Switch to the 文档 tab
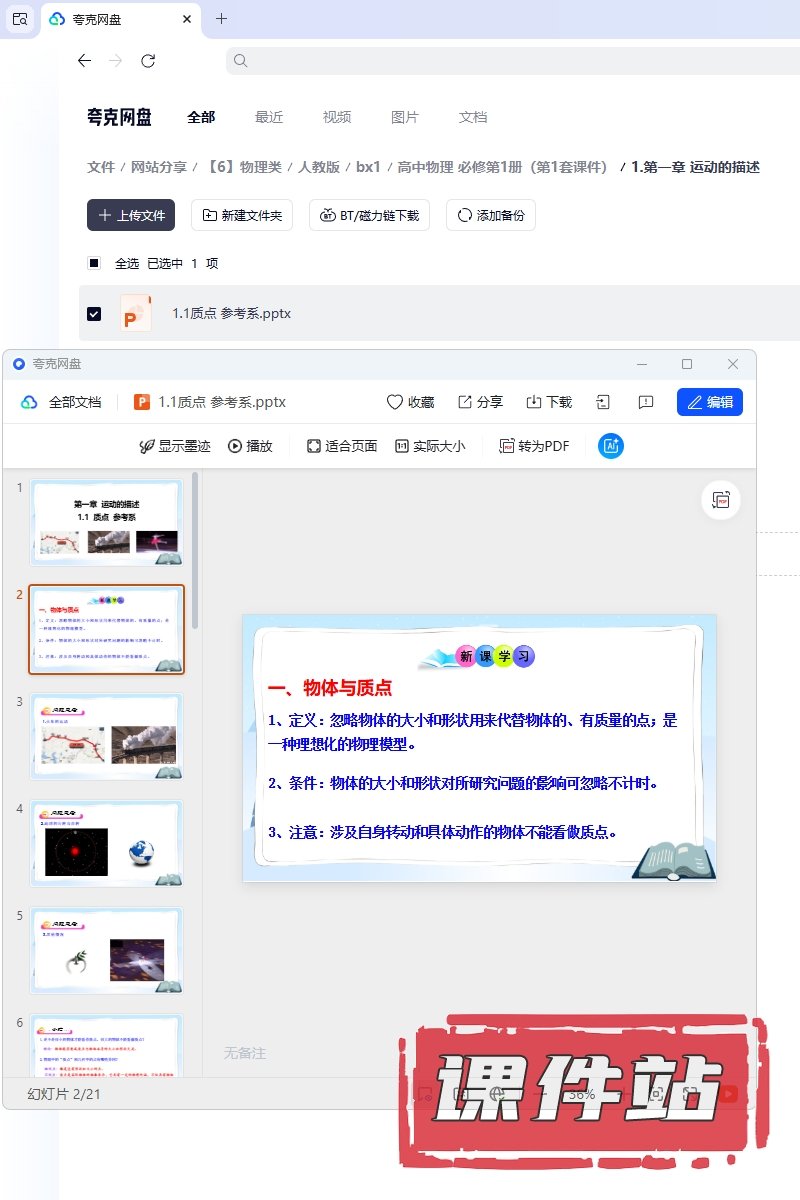This screenshot has height=1200, width=800. coord(473,117)
